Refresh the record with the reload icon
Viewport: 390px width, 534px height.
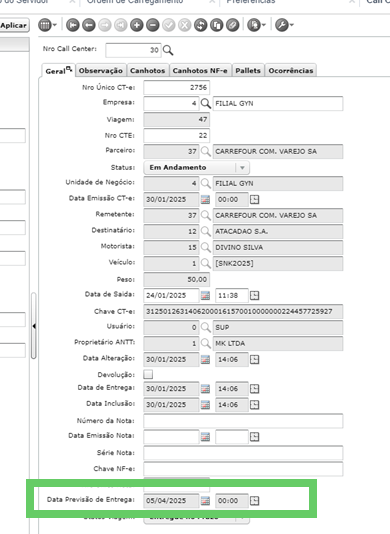click(201, 25)
